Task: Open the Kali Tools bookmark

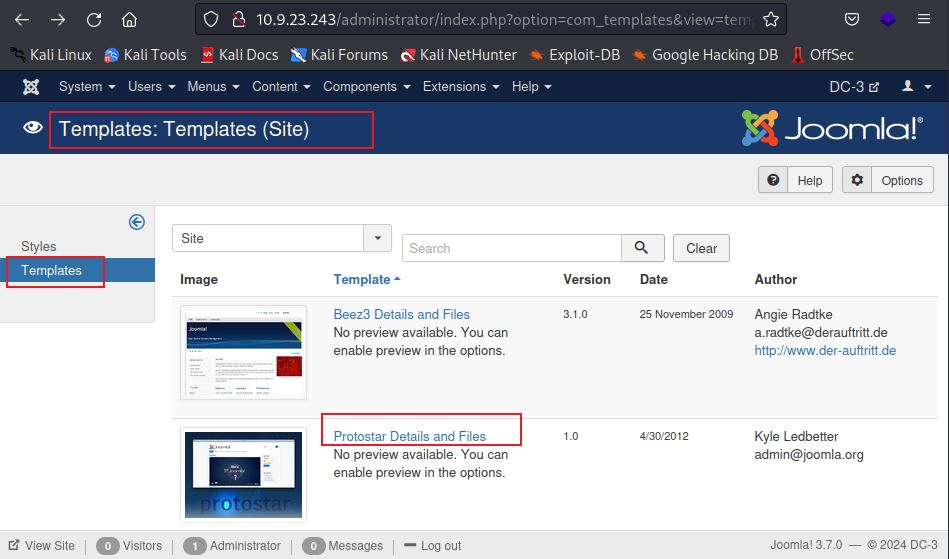Action: point(145,55)
